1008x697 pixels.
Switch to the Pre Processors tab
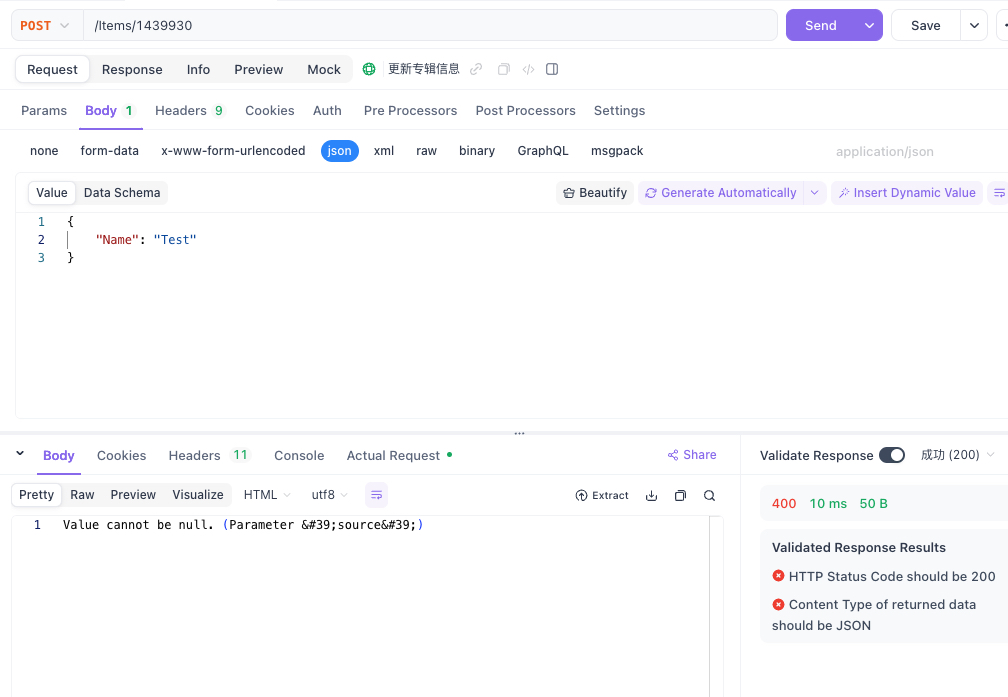pos(410,111)
